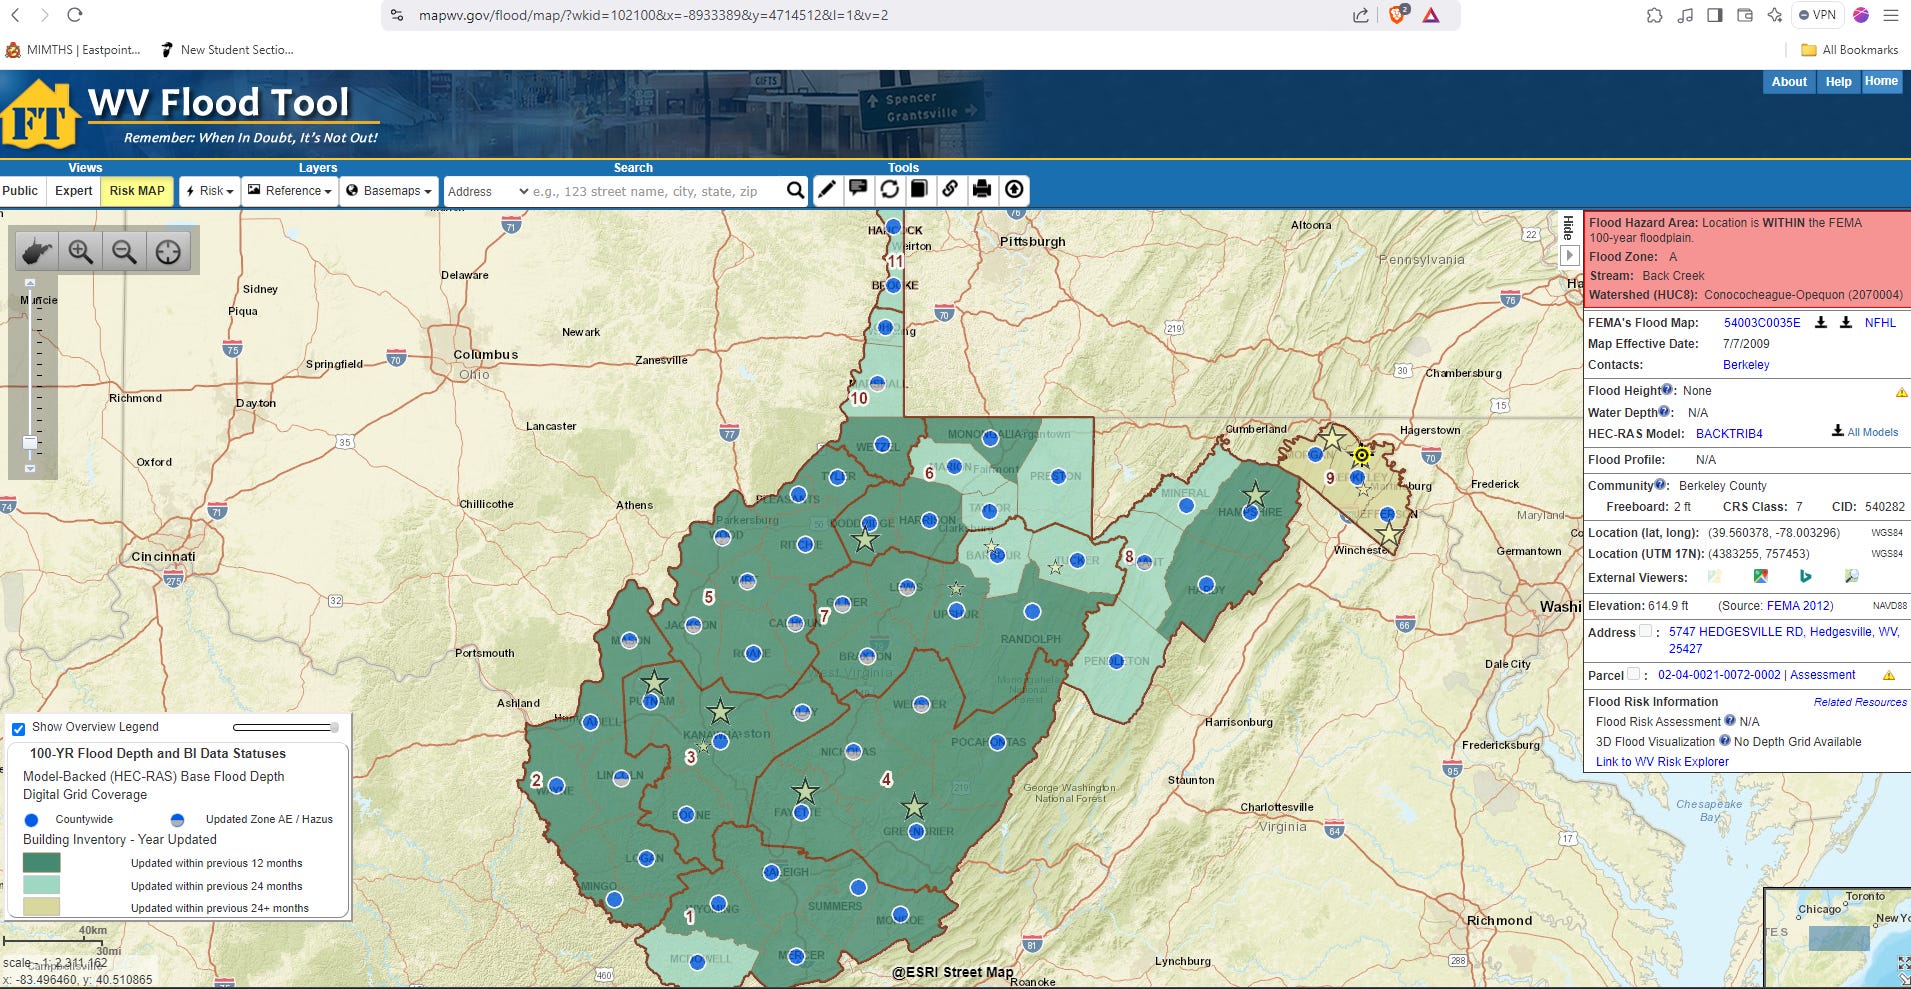The image size is (1911, 989).
Task: Open the Brave shields icon
Action: pos(1397,15)
